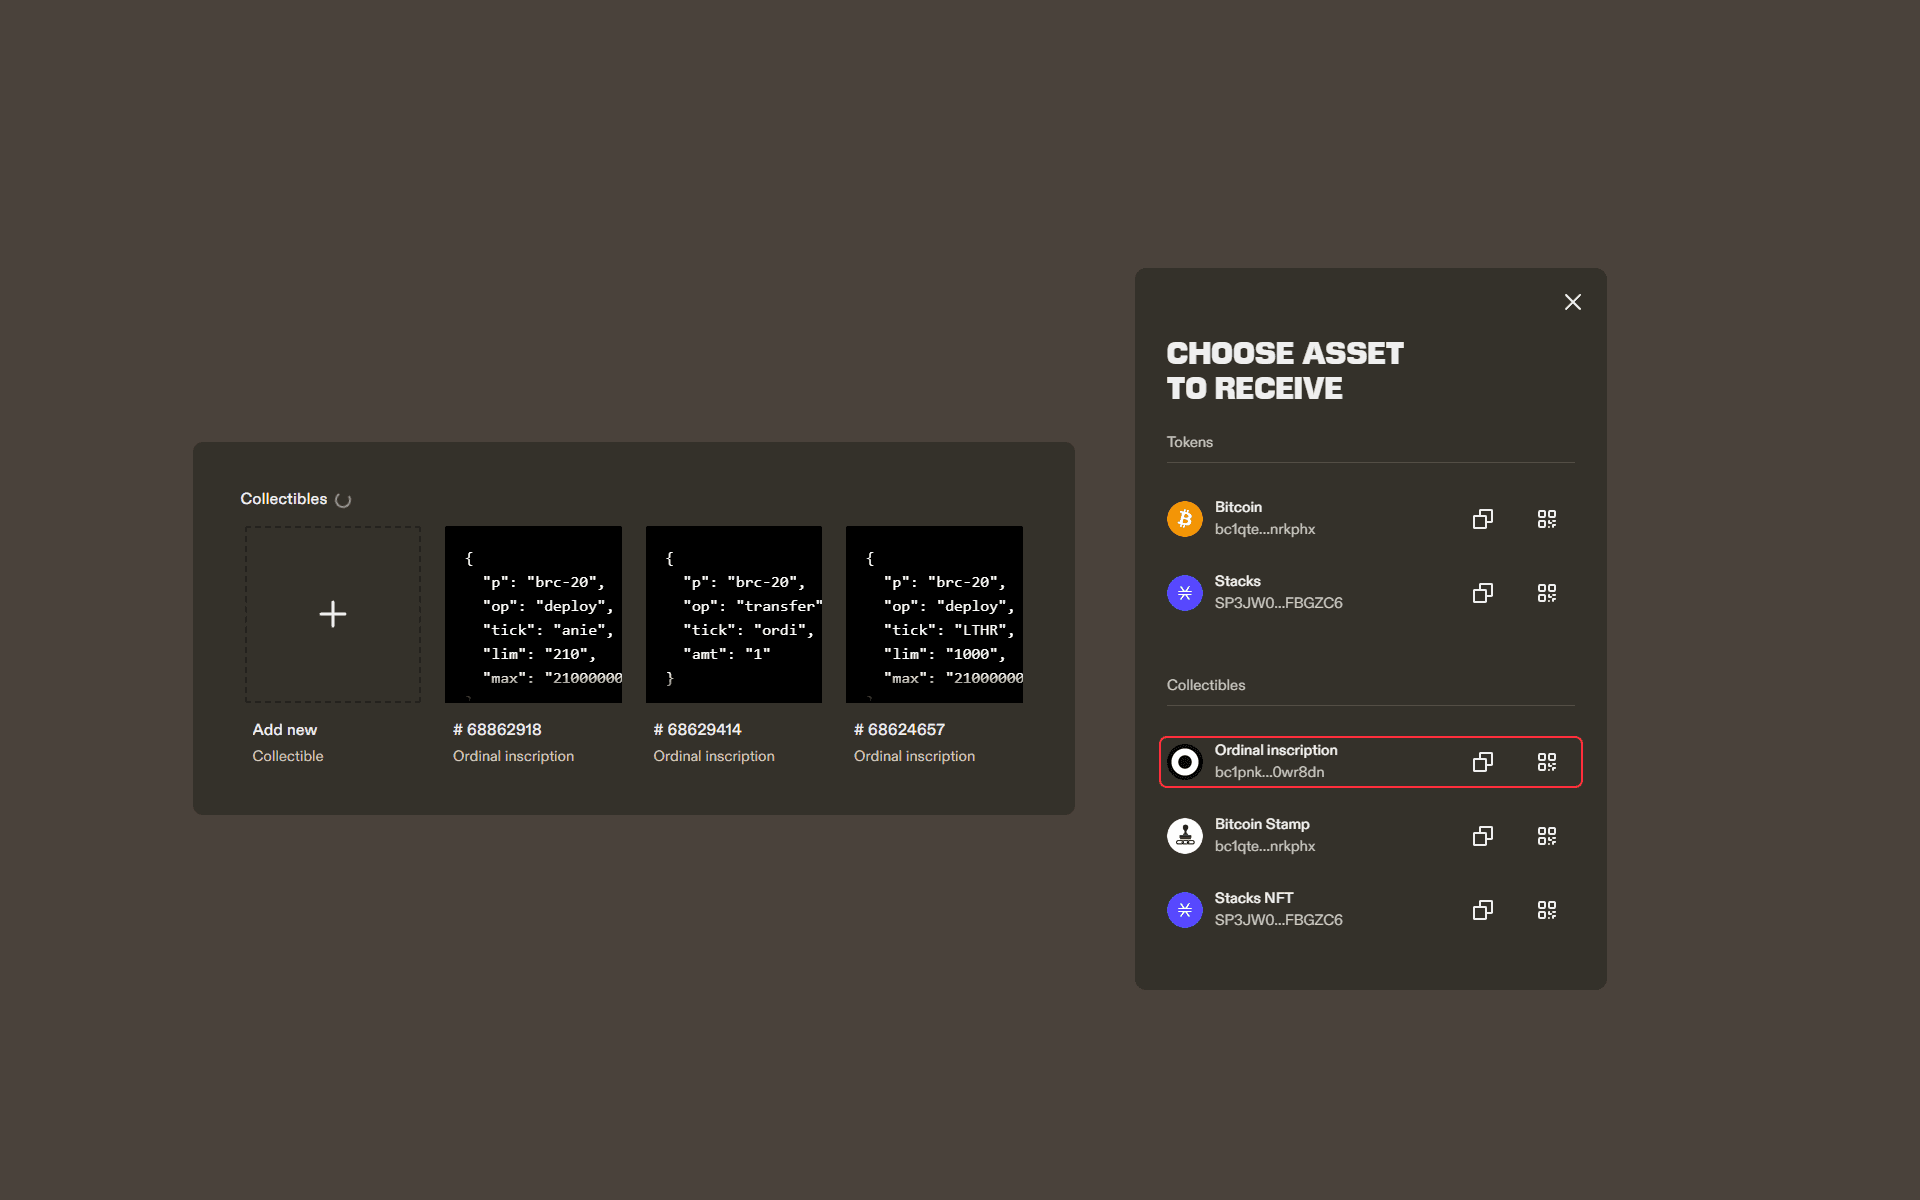The image size is (1920, 1200).
Task: Select the orange Bitcoin token icon
Action: tap(1184, 519)
